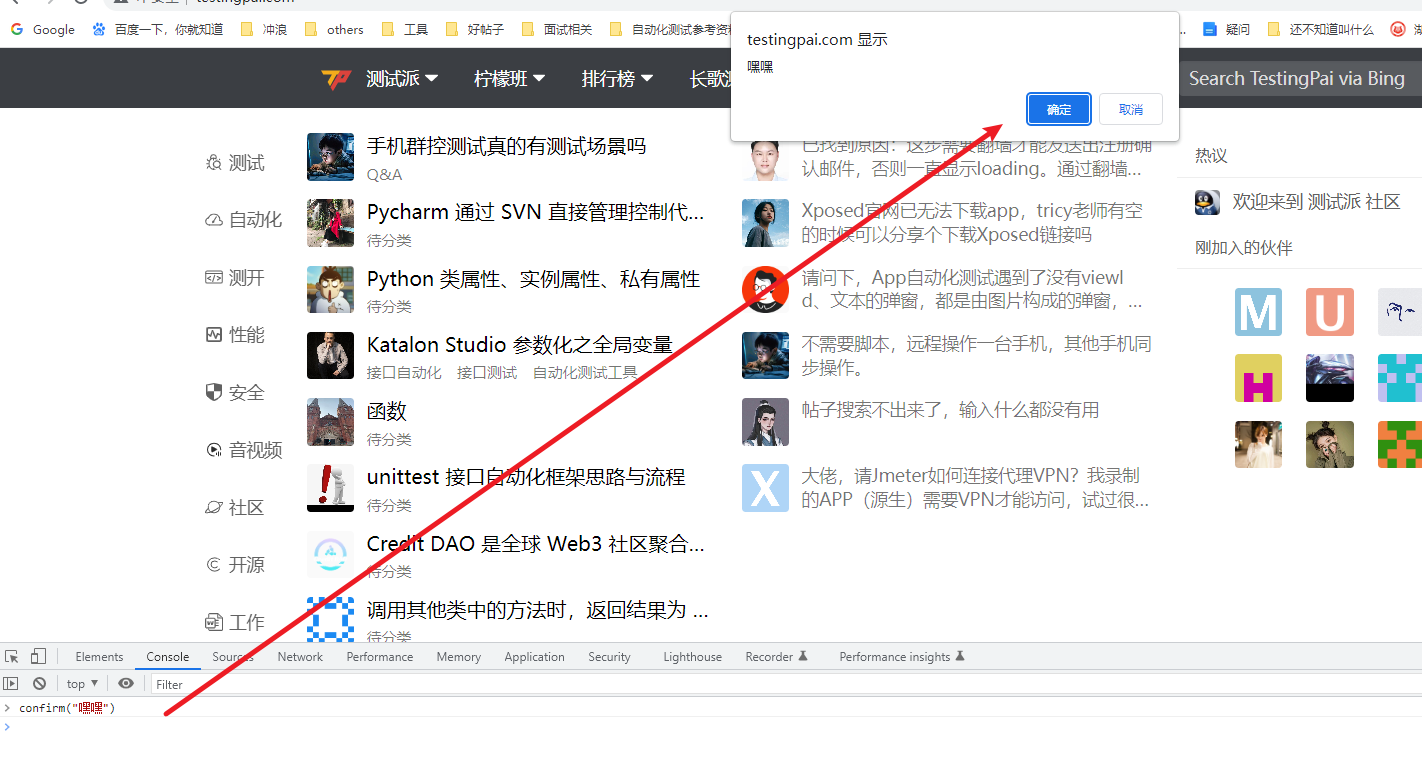Switch to the Performance tab
The width and height of the screenshot is (1422, 777).
pos(380,657)
